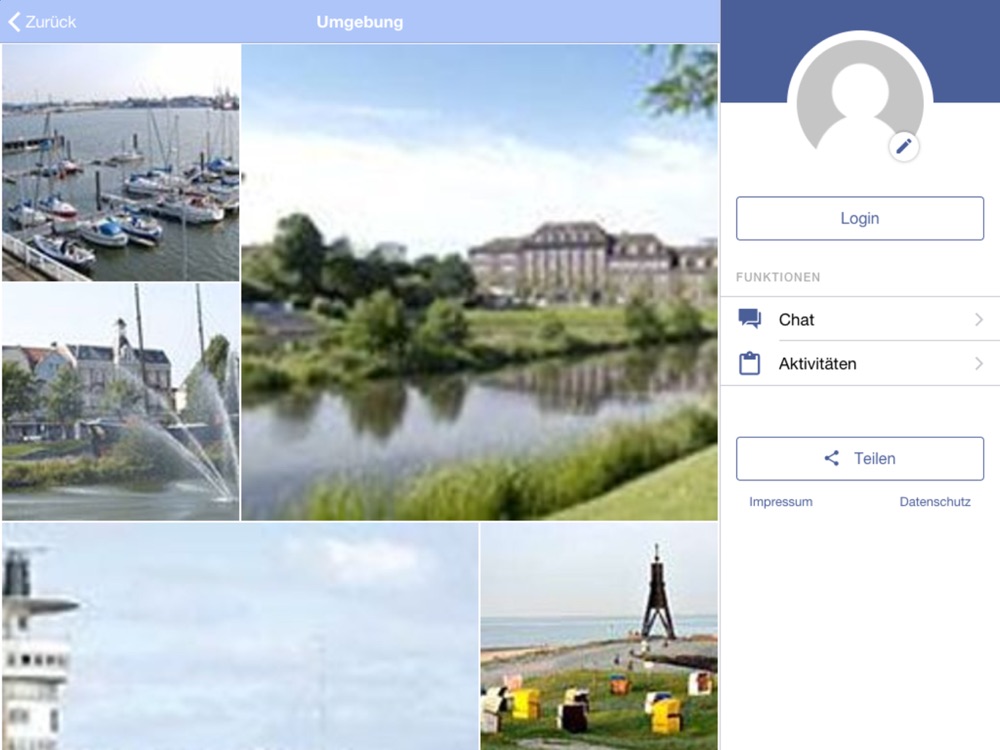Click the FUNKTIONEN section header

coord(778,277)
